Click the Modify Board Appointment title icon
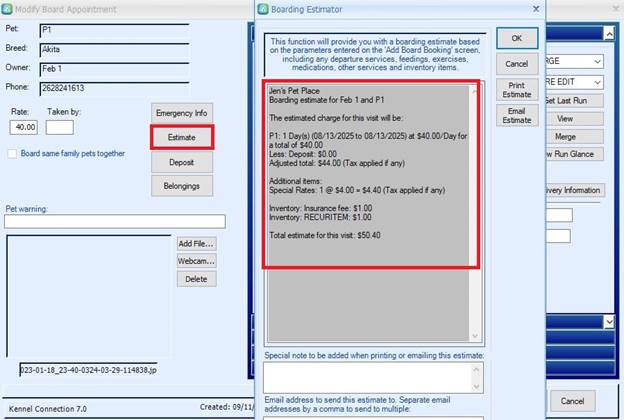 [7, 9]
